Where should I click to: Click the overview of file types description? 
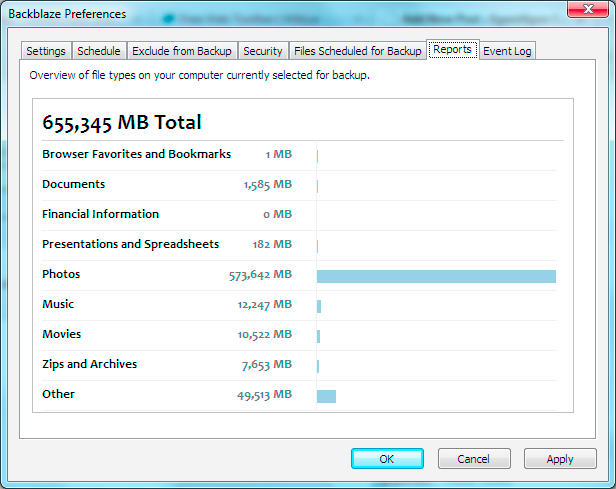200,75
